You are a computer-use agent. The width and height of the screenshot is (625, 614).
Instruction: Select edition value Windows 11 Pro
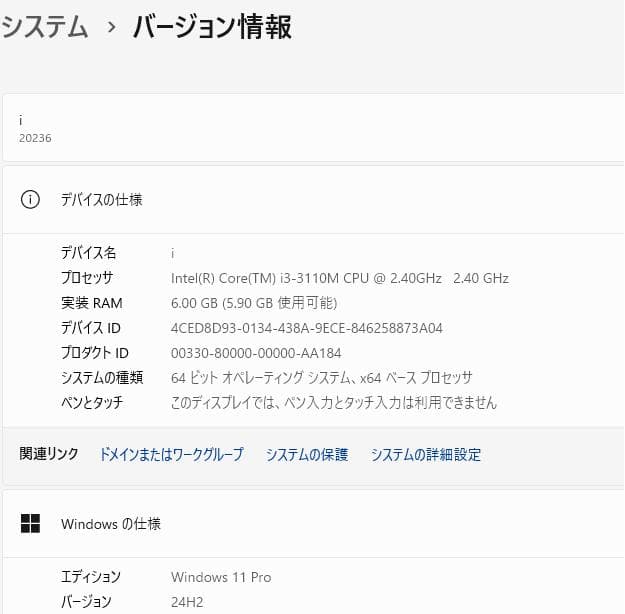(x=221, y=577)
